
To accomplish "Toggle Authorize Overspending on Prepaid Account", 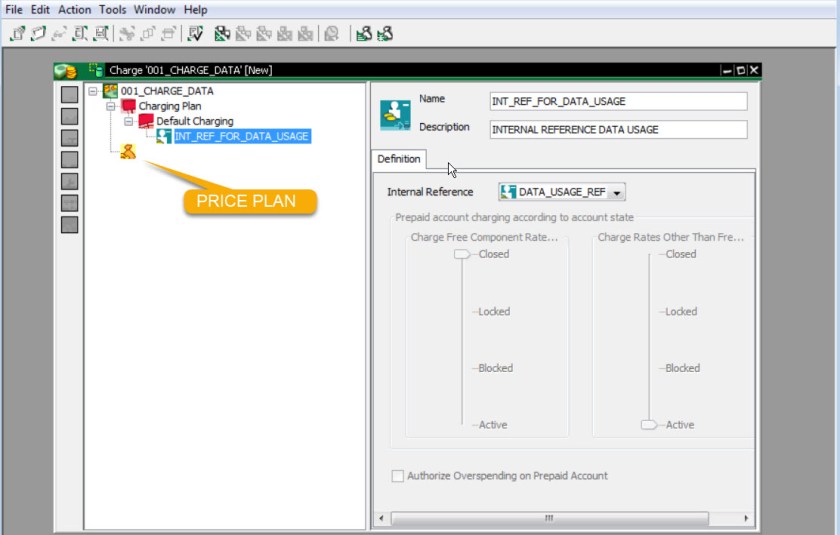I will coord(398,476).
